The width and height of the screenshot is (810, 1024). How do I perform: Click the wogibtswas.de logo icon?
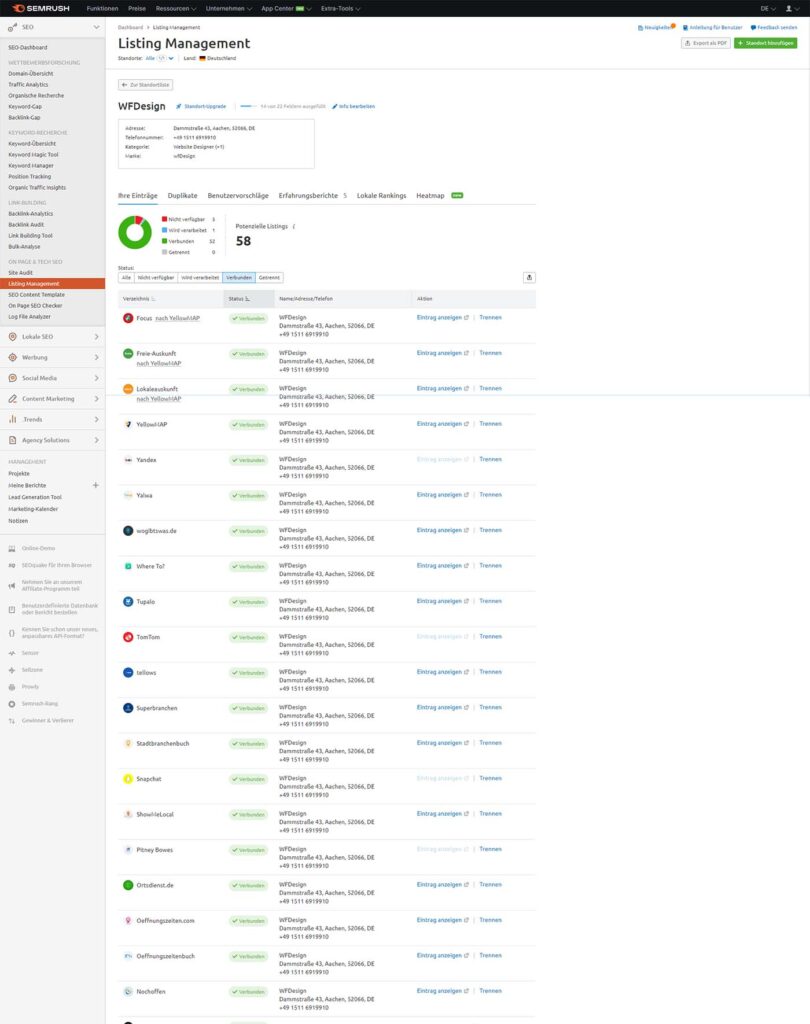tap(128, 530)
